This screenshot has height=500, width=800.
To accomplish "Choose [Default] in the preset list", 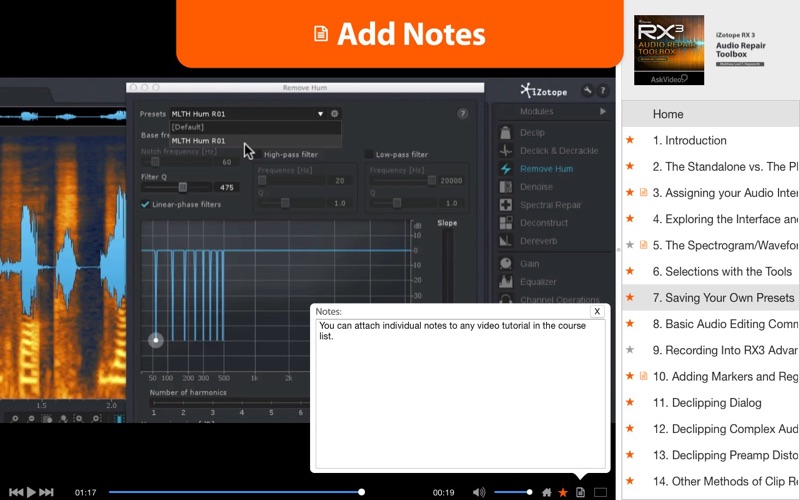I will click(x=255, y=127).
